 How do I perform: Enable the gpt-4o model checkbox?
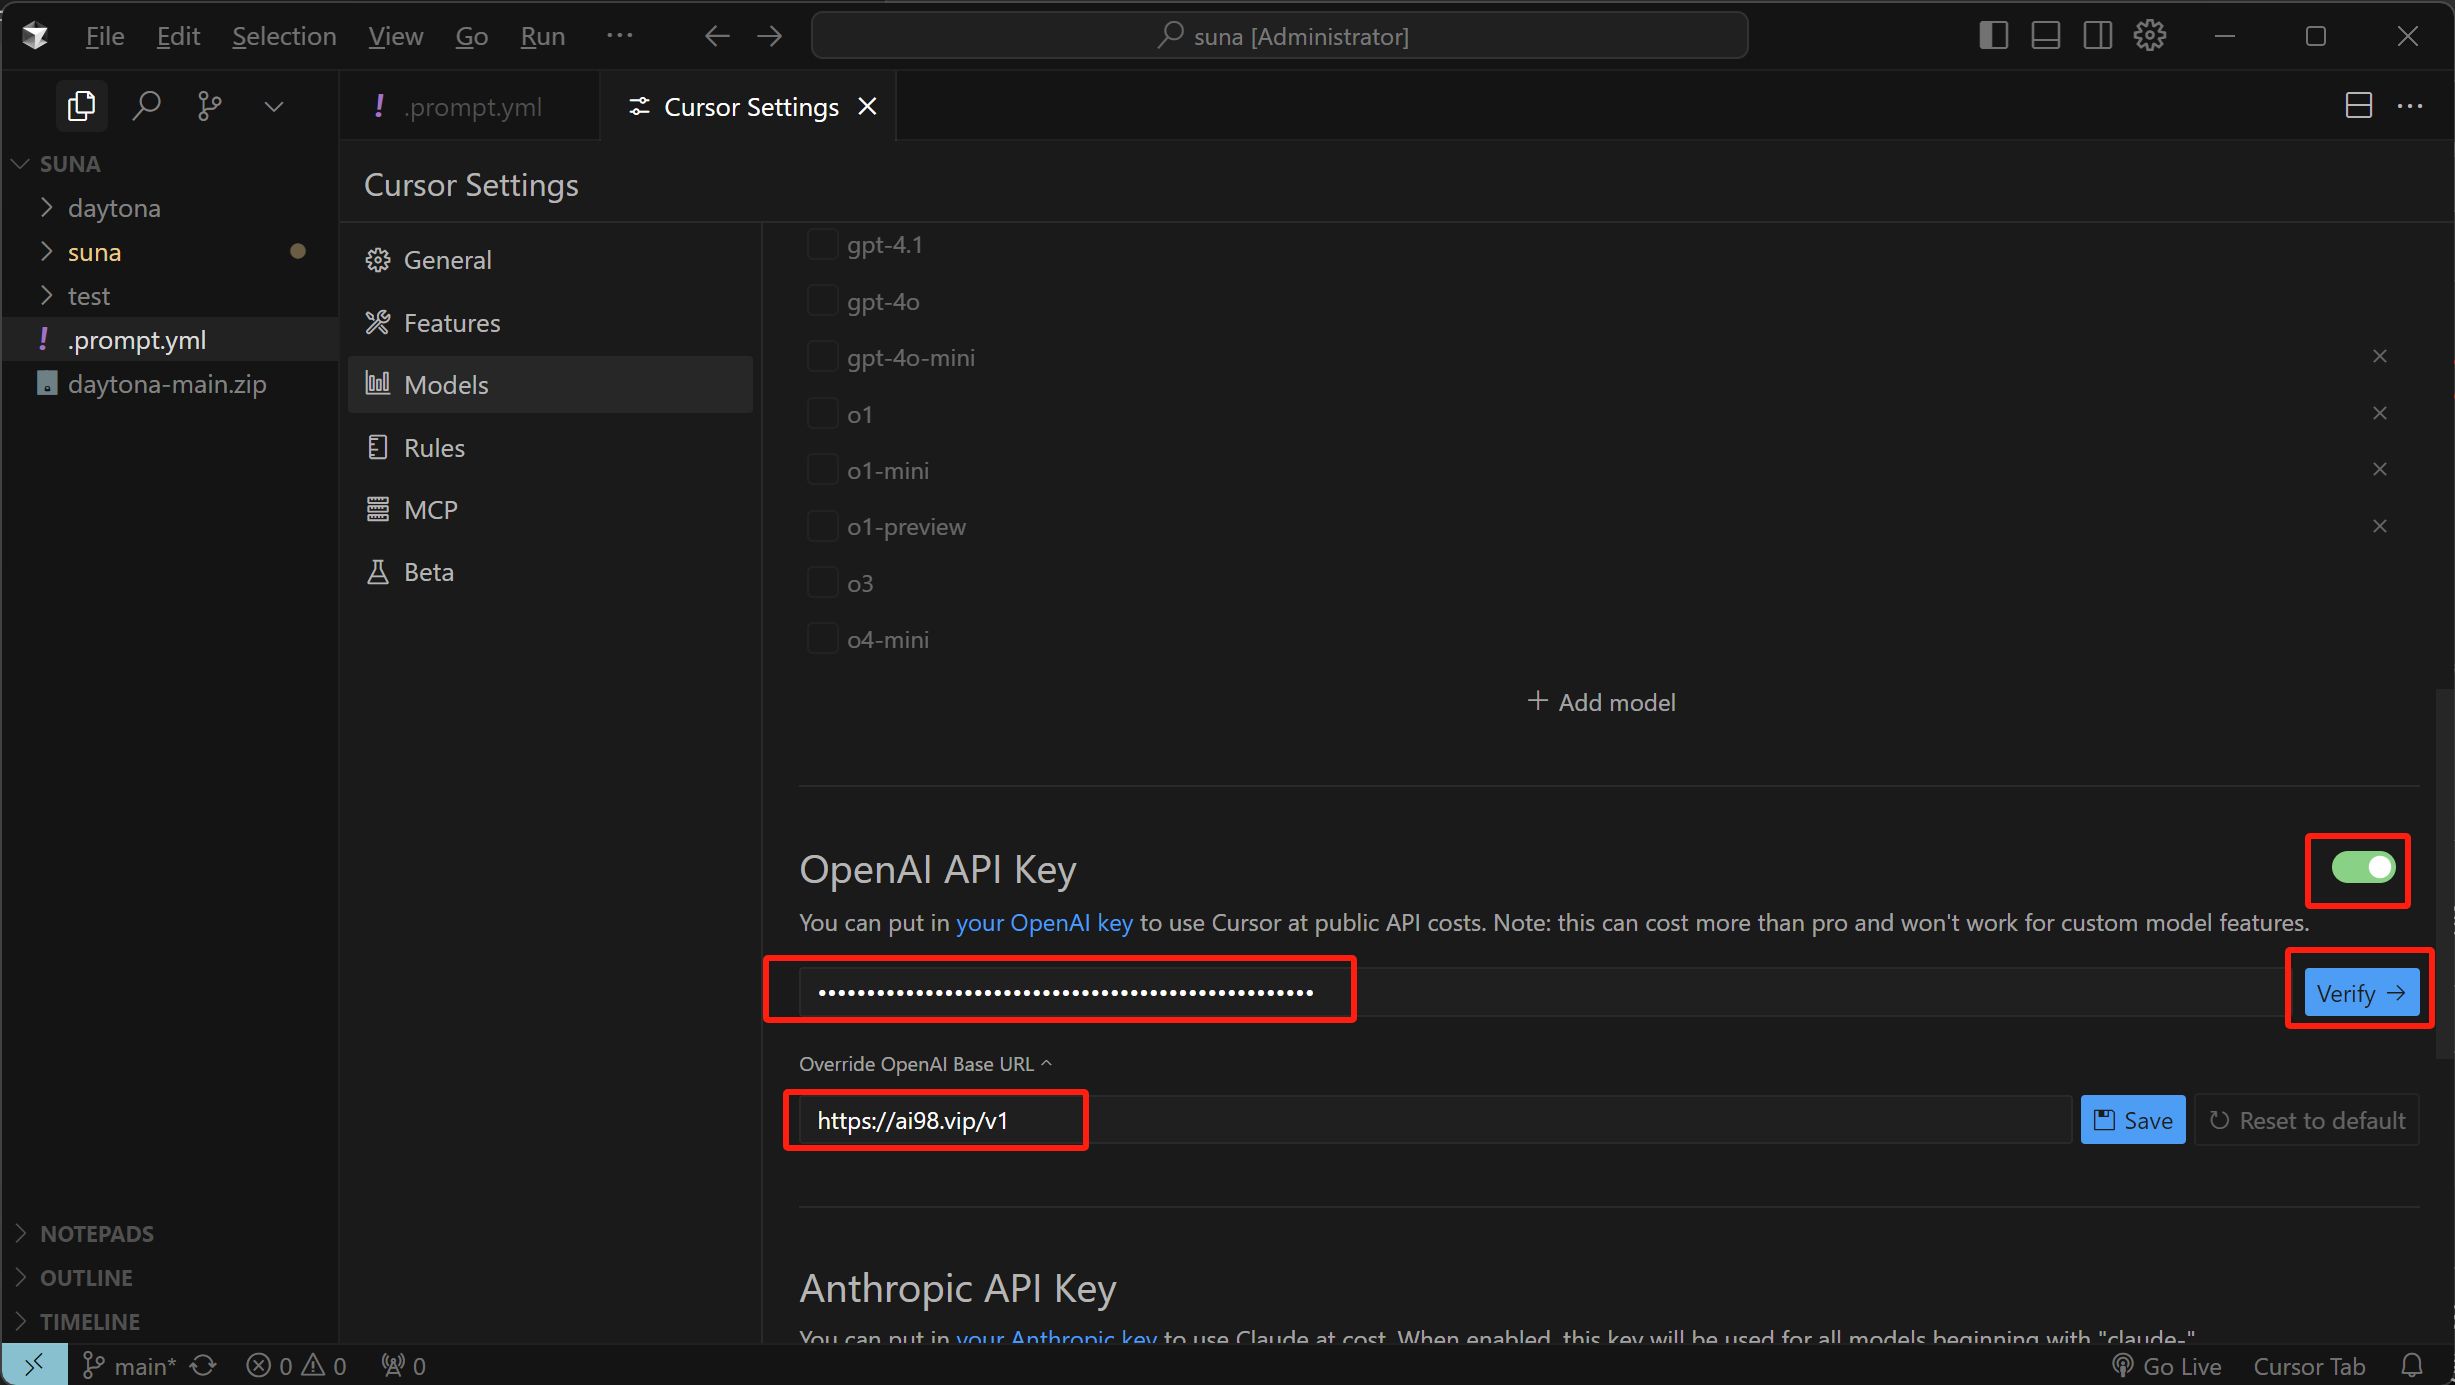pos(822,301)
